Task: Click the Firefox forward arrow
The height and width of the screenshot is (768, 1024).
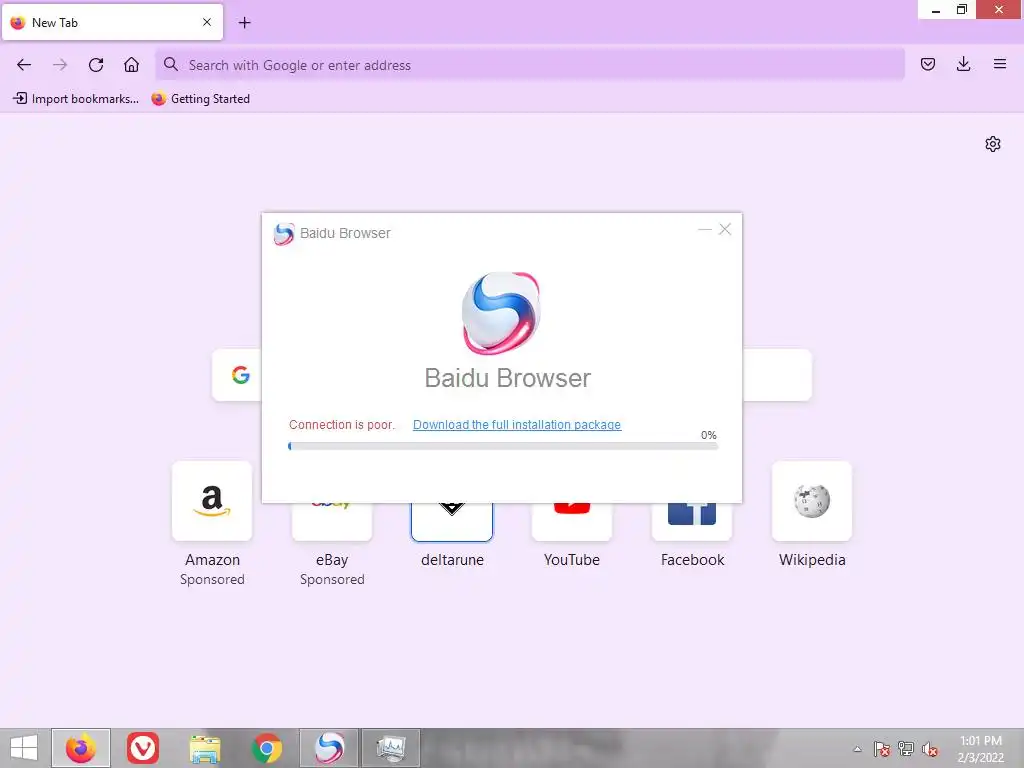Action: pyautogui.click(x=60, y=65)
